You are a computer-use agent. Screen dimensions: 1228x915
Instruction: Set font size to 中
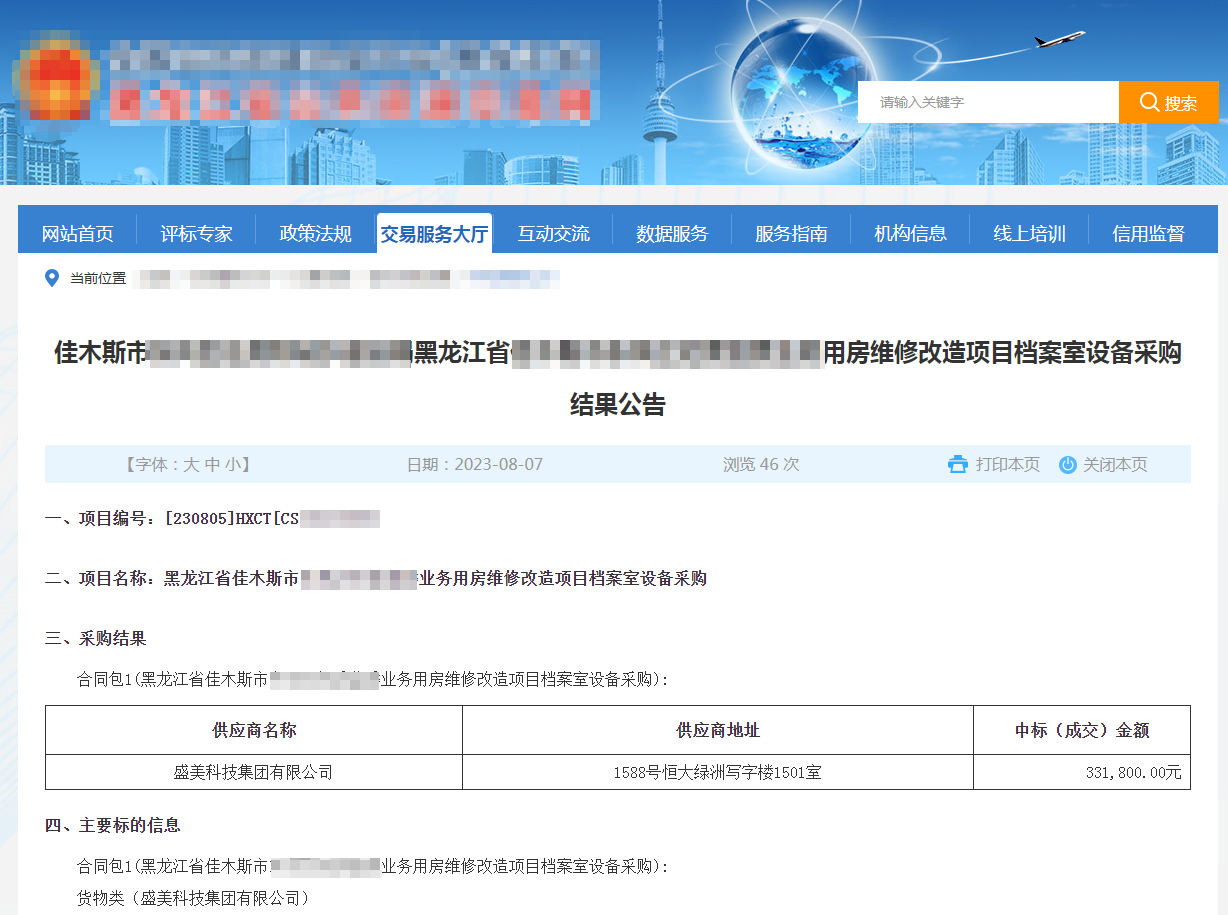[x=212, y=465]
